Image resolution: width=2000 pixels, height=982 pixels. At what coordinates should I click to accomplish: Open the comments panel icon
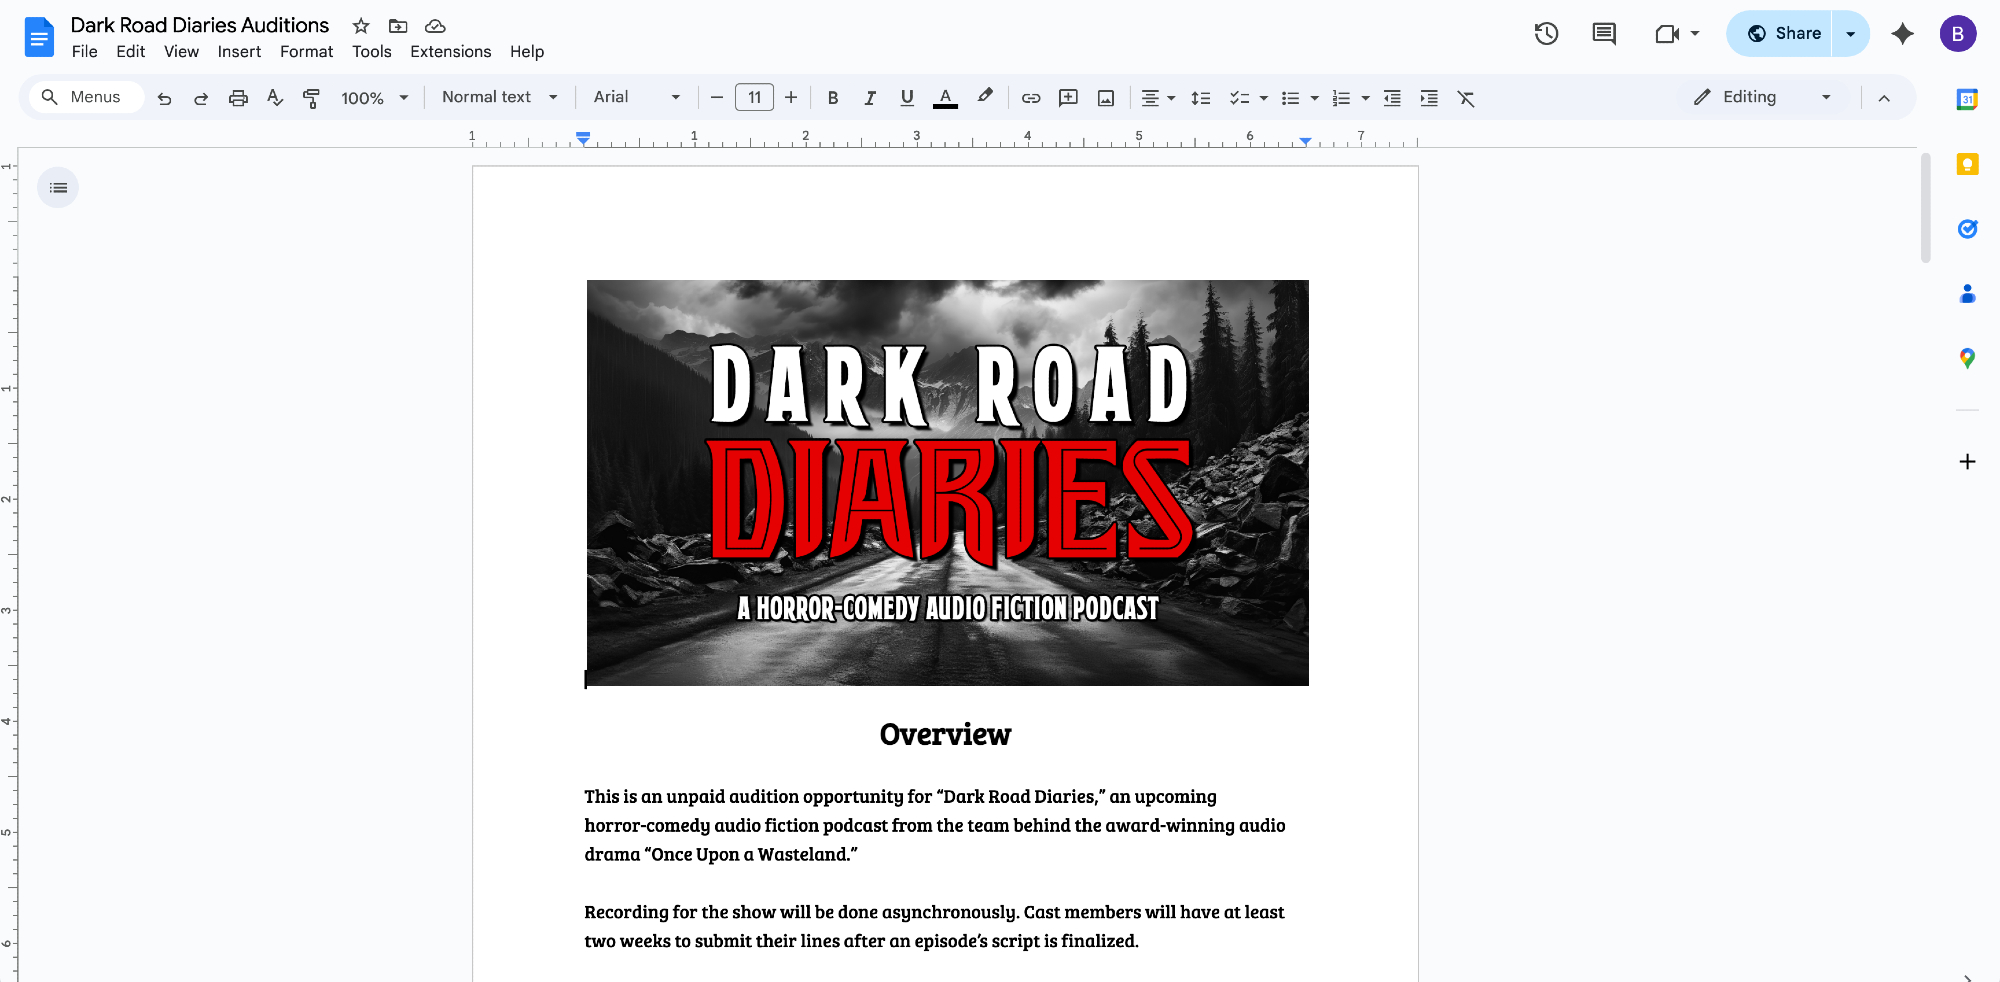coord(1604,34)
